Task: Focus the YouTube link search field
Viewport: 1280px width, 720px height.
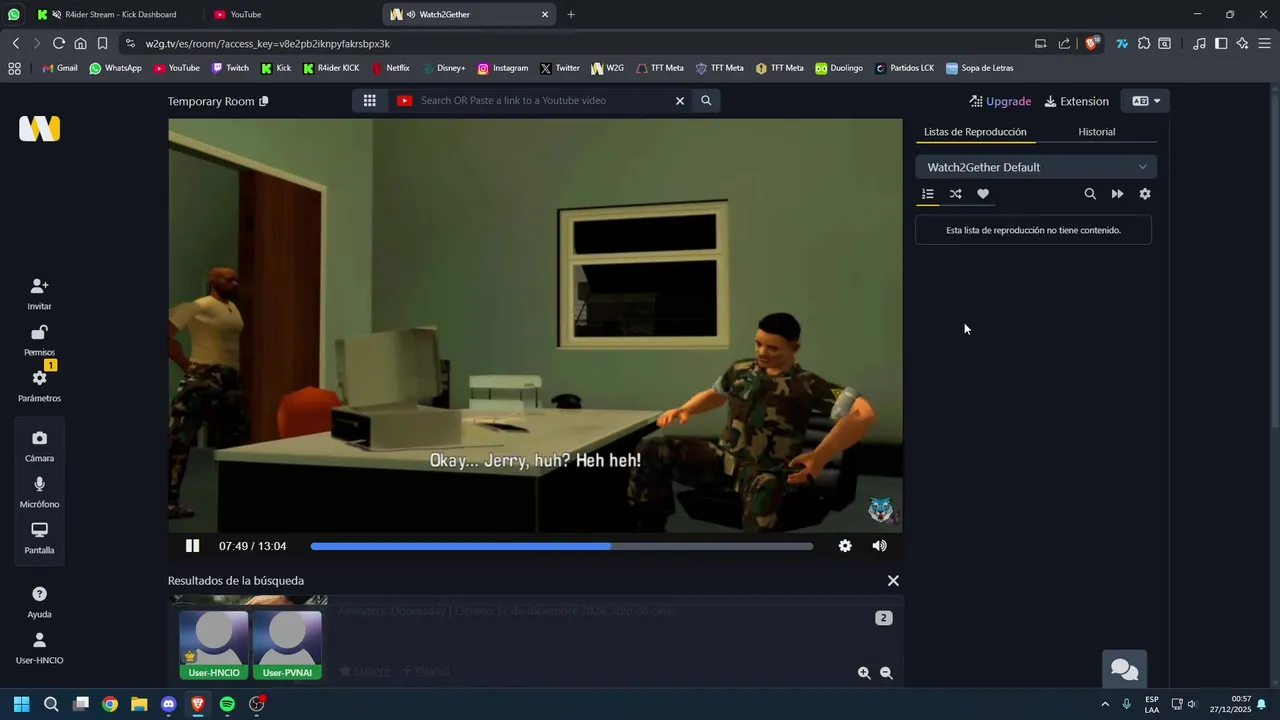Action: 541,100
